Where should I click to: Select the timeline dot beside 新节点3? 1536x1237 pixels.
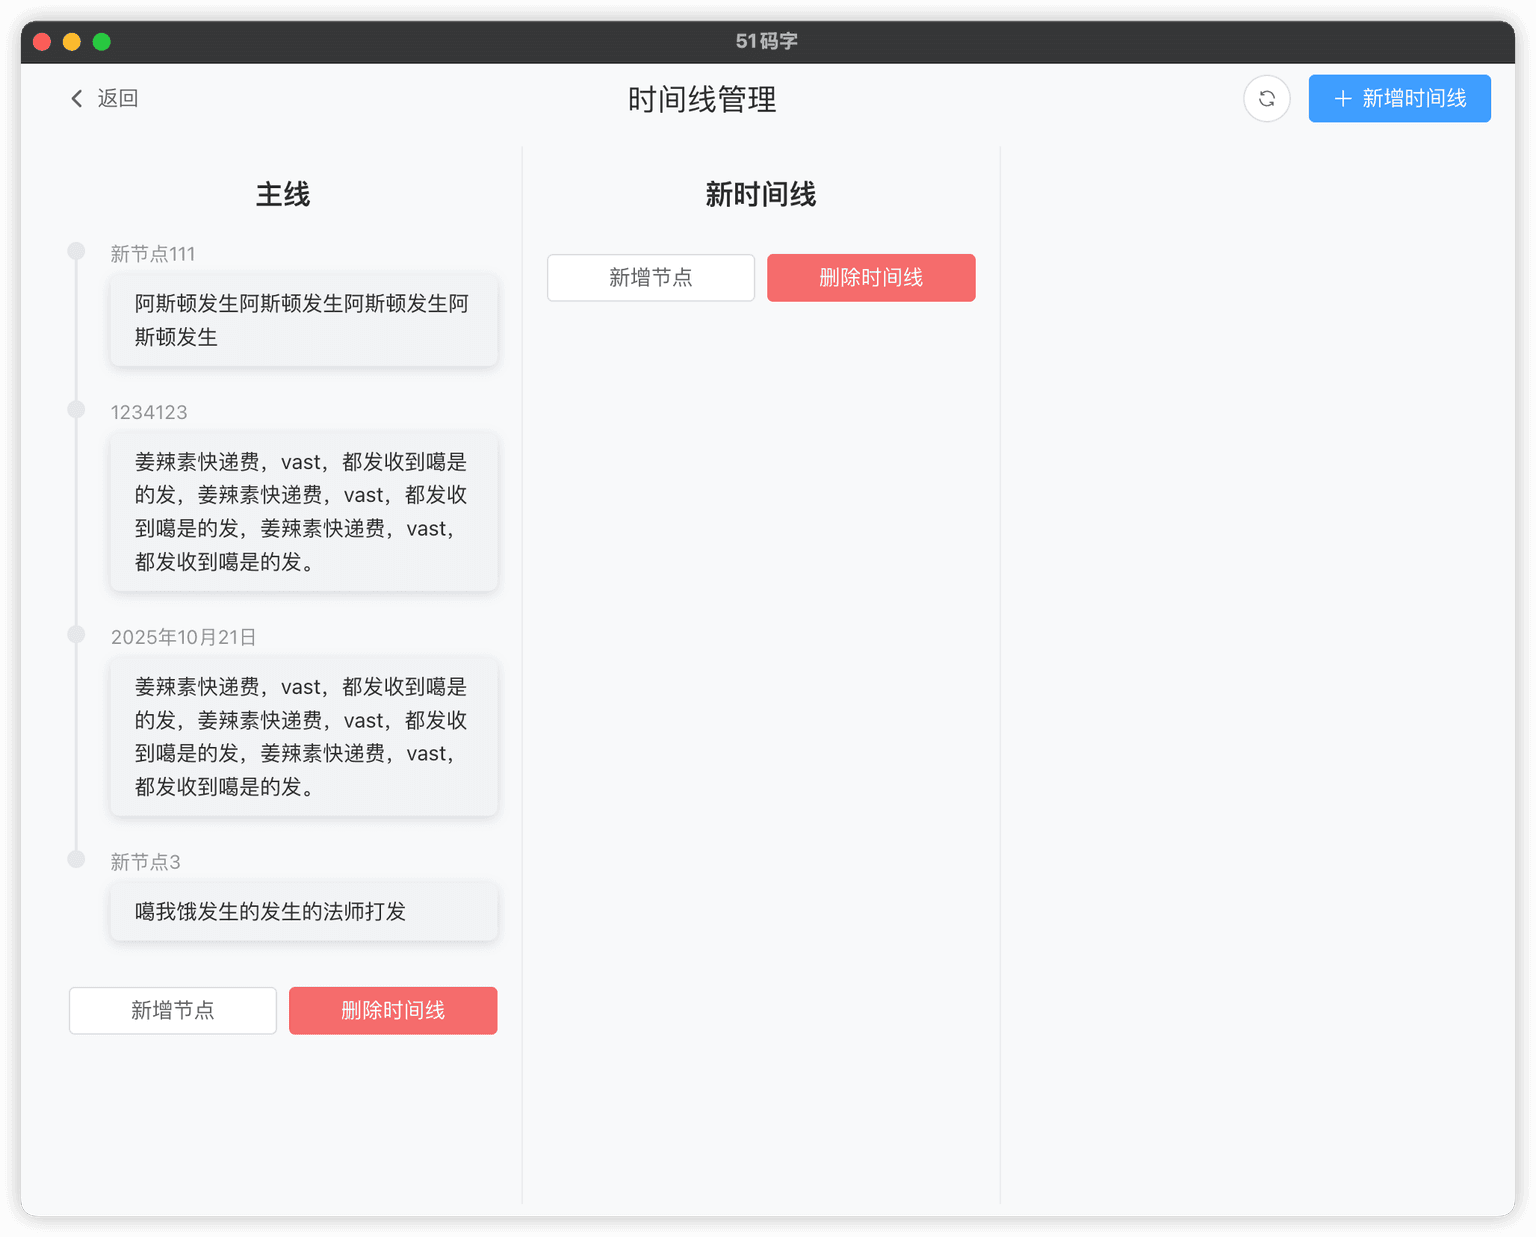(76, 859)
